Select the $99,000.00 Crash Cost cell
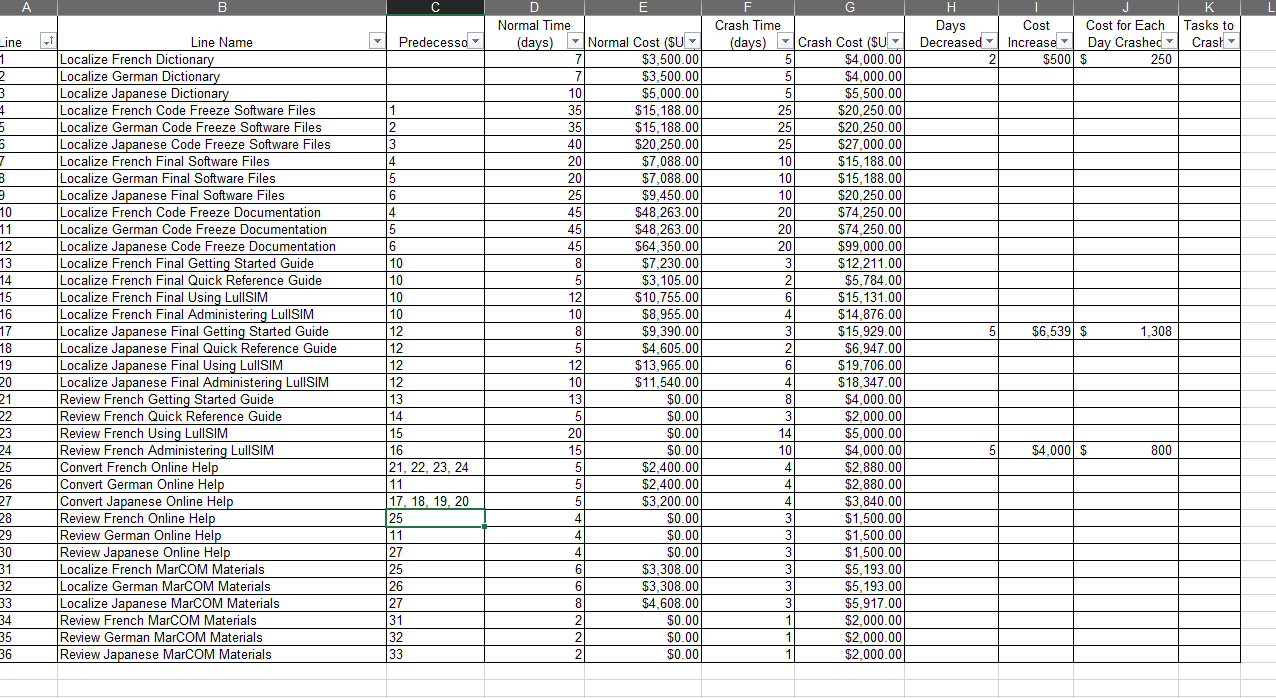Image resolution: width=1276 pixels, height=698 pixels. pyautogui.click(x=849, y=246)
